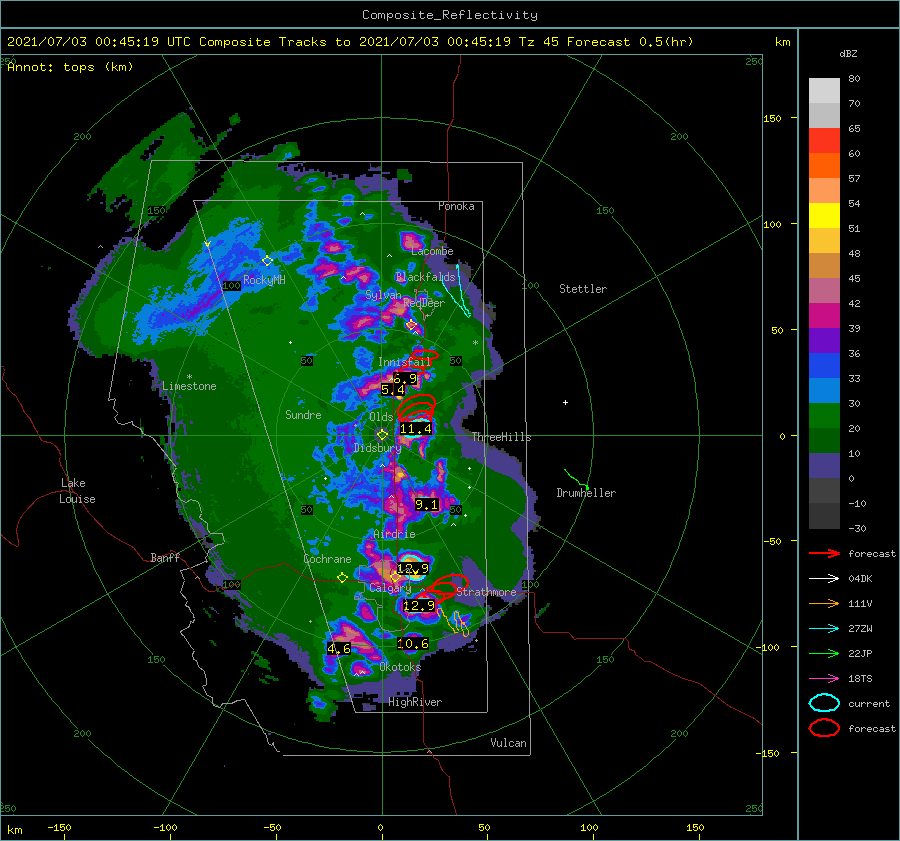Screen dimensions: 900x841
Task: Click the 10.6 tops annotation
Action: [413, 644]
